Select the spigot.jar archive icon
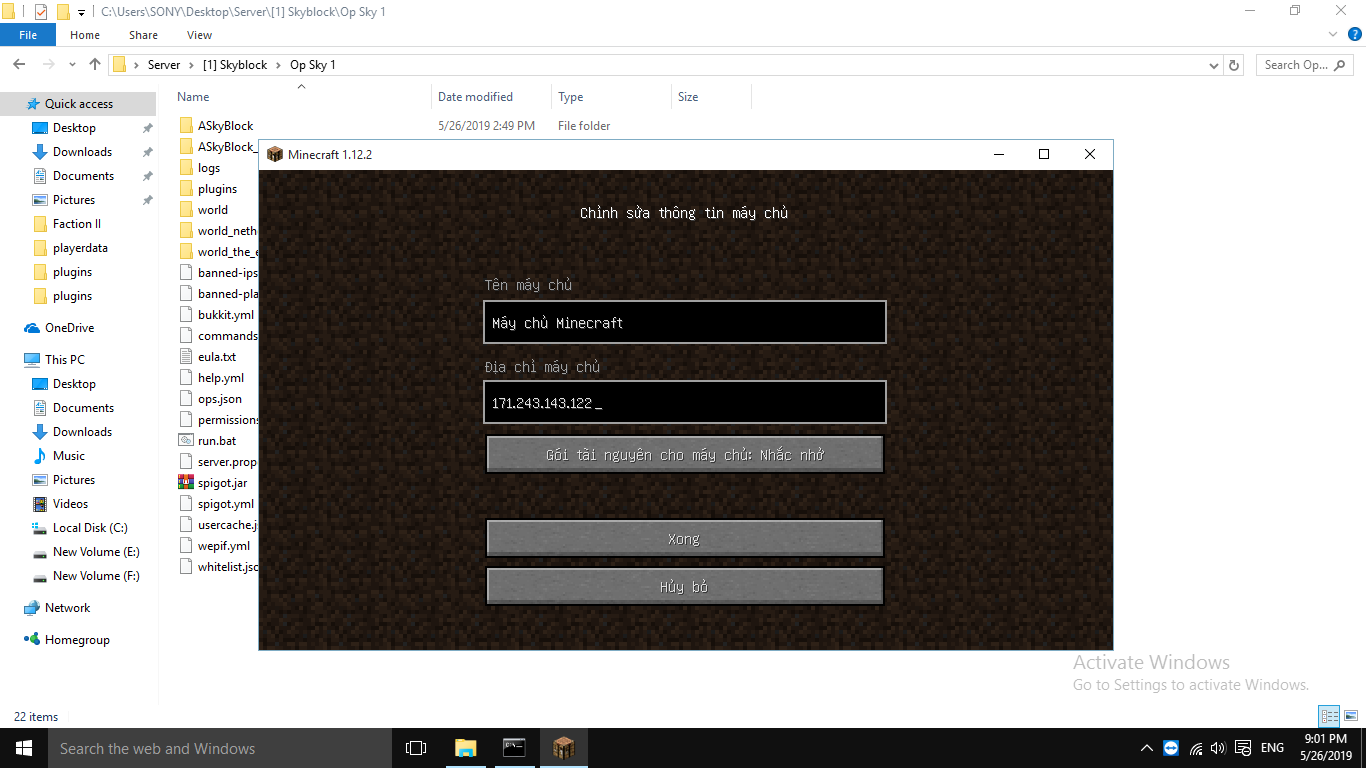This screenshot has width=1366, height=768. coord(188,482)
